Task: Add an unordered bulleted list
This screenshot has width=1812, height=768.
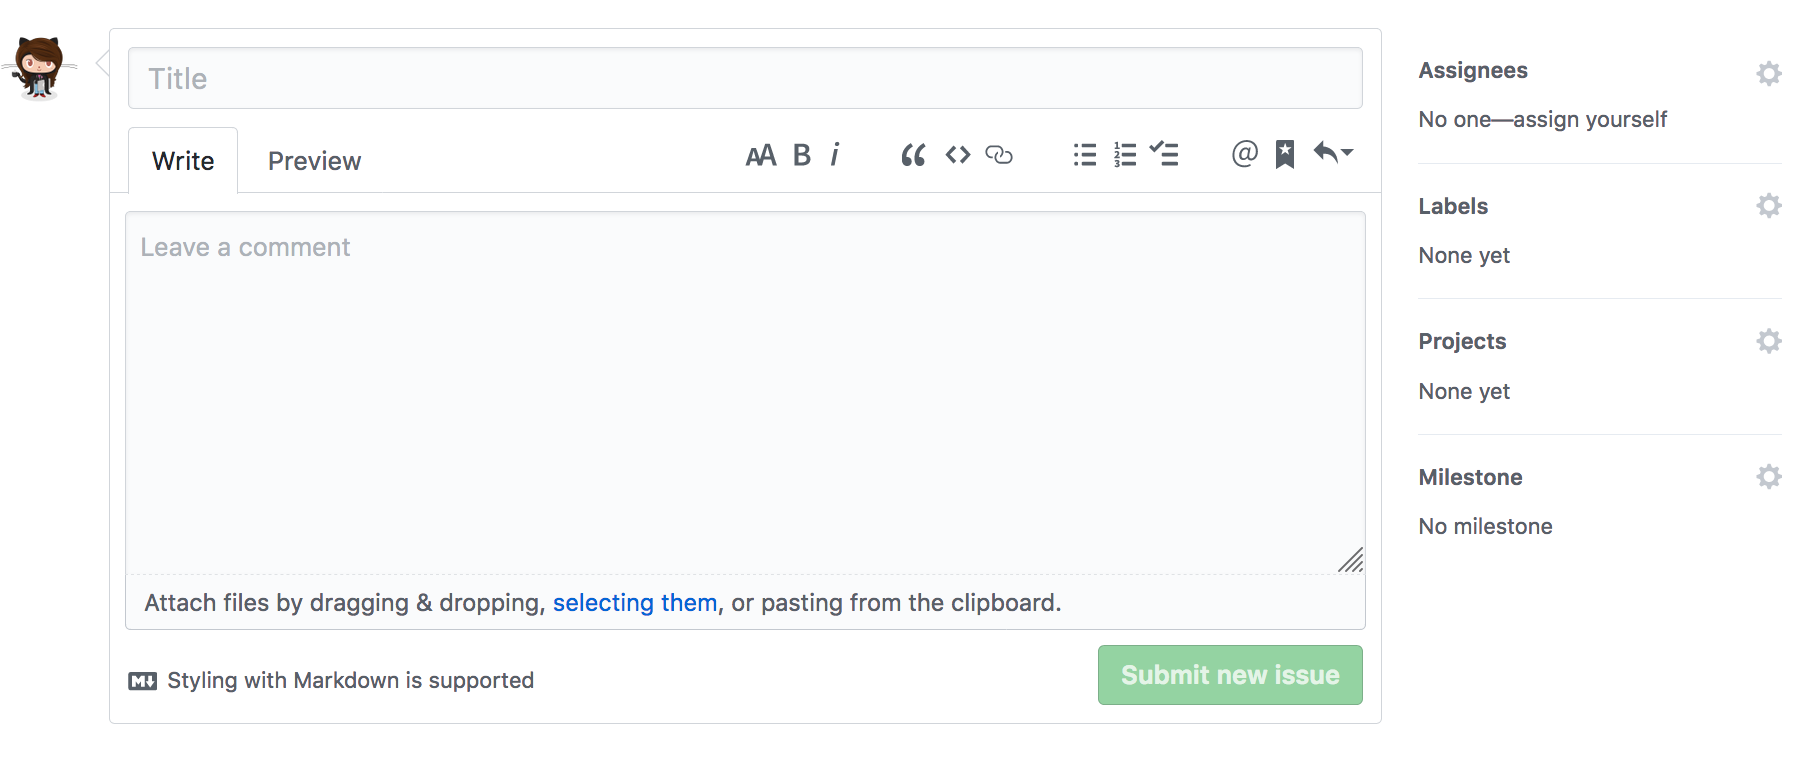Action: coord(1084,155)
